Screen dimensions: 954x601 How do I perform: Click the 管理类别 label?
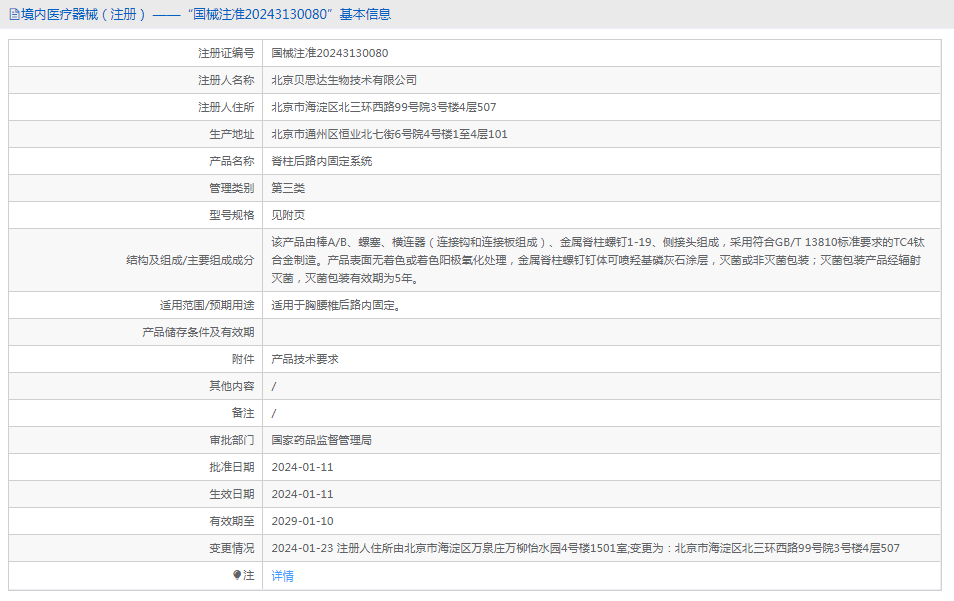click(x=232, y=188)
